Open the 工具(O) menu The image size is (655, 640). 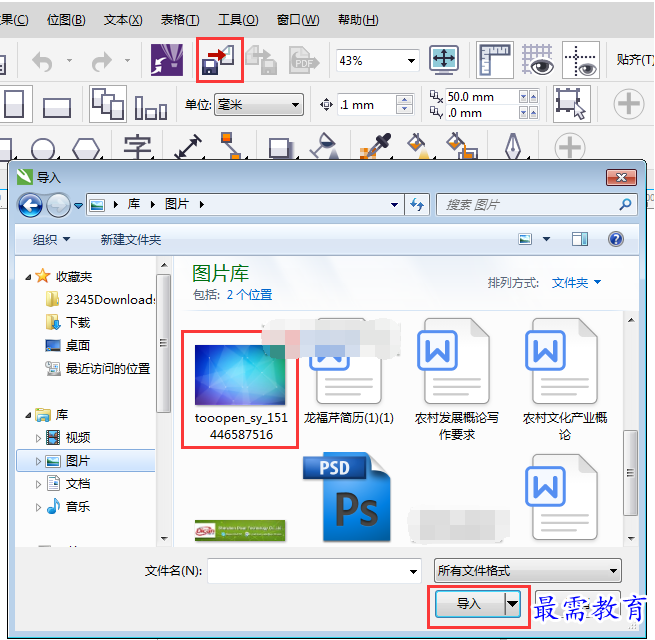point(238,20)
